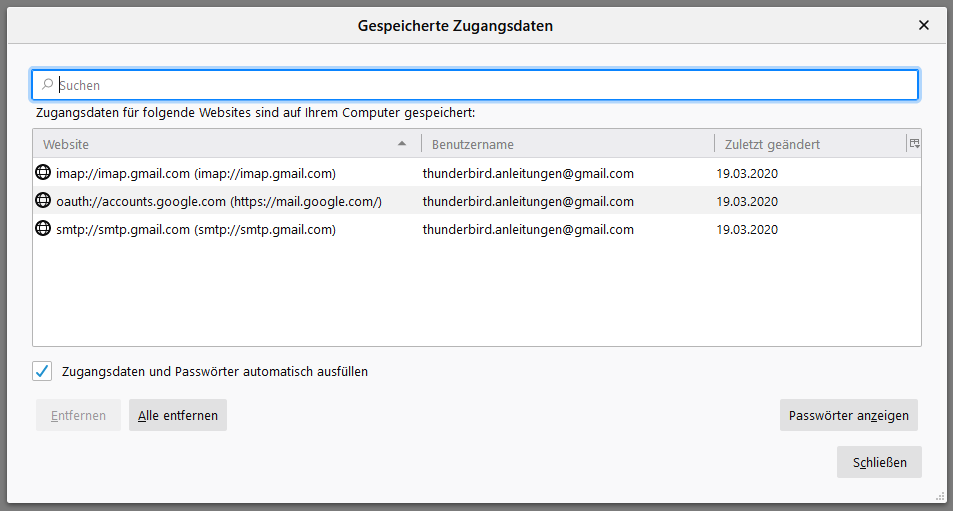Open the column picker icon in table header
The width and height of the screenshot is (953, 511).
(x=913, y=144)
